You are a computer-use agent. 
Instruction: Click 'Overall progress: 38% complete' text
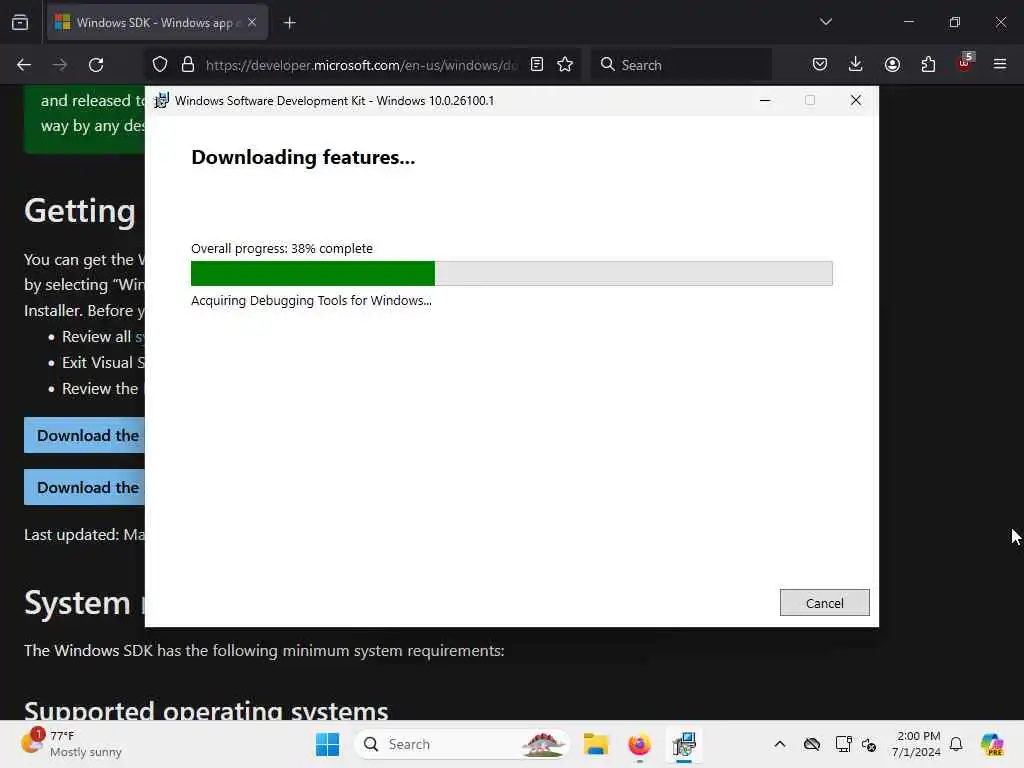coord(281,249)
